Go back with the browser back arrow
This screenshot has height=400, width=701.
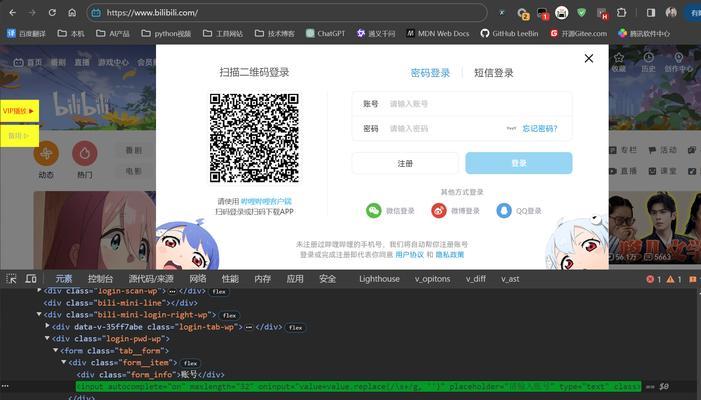(13, 13)
